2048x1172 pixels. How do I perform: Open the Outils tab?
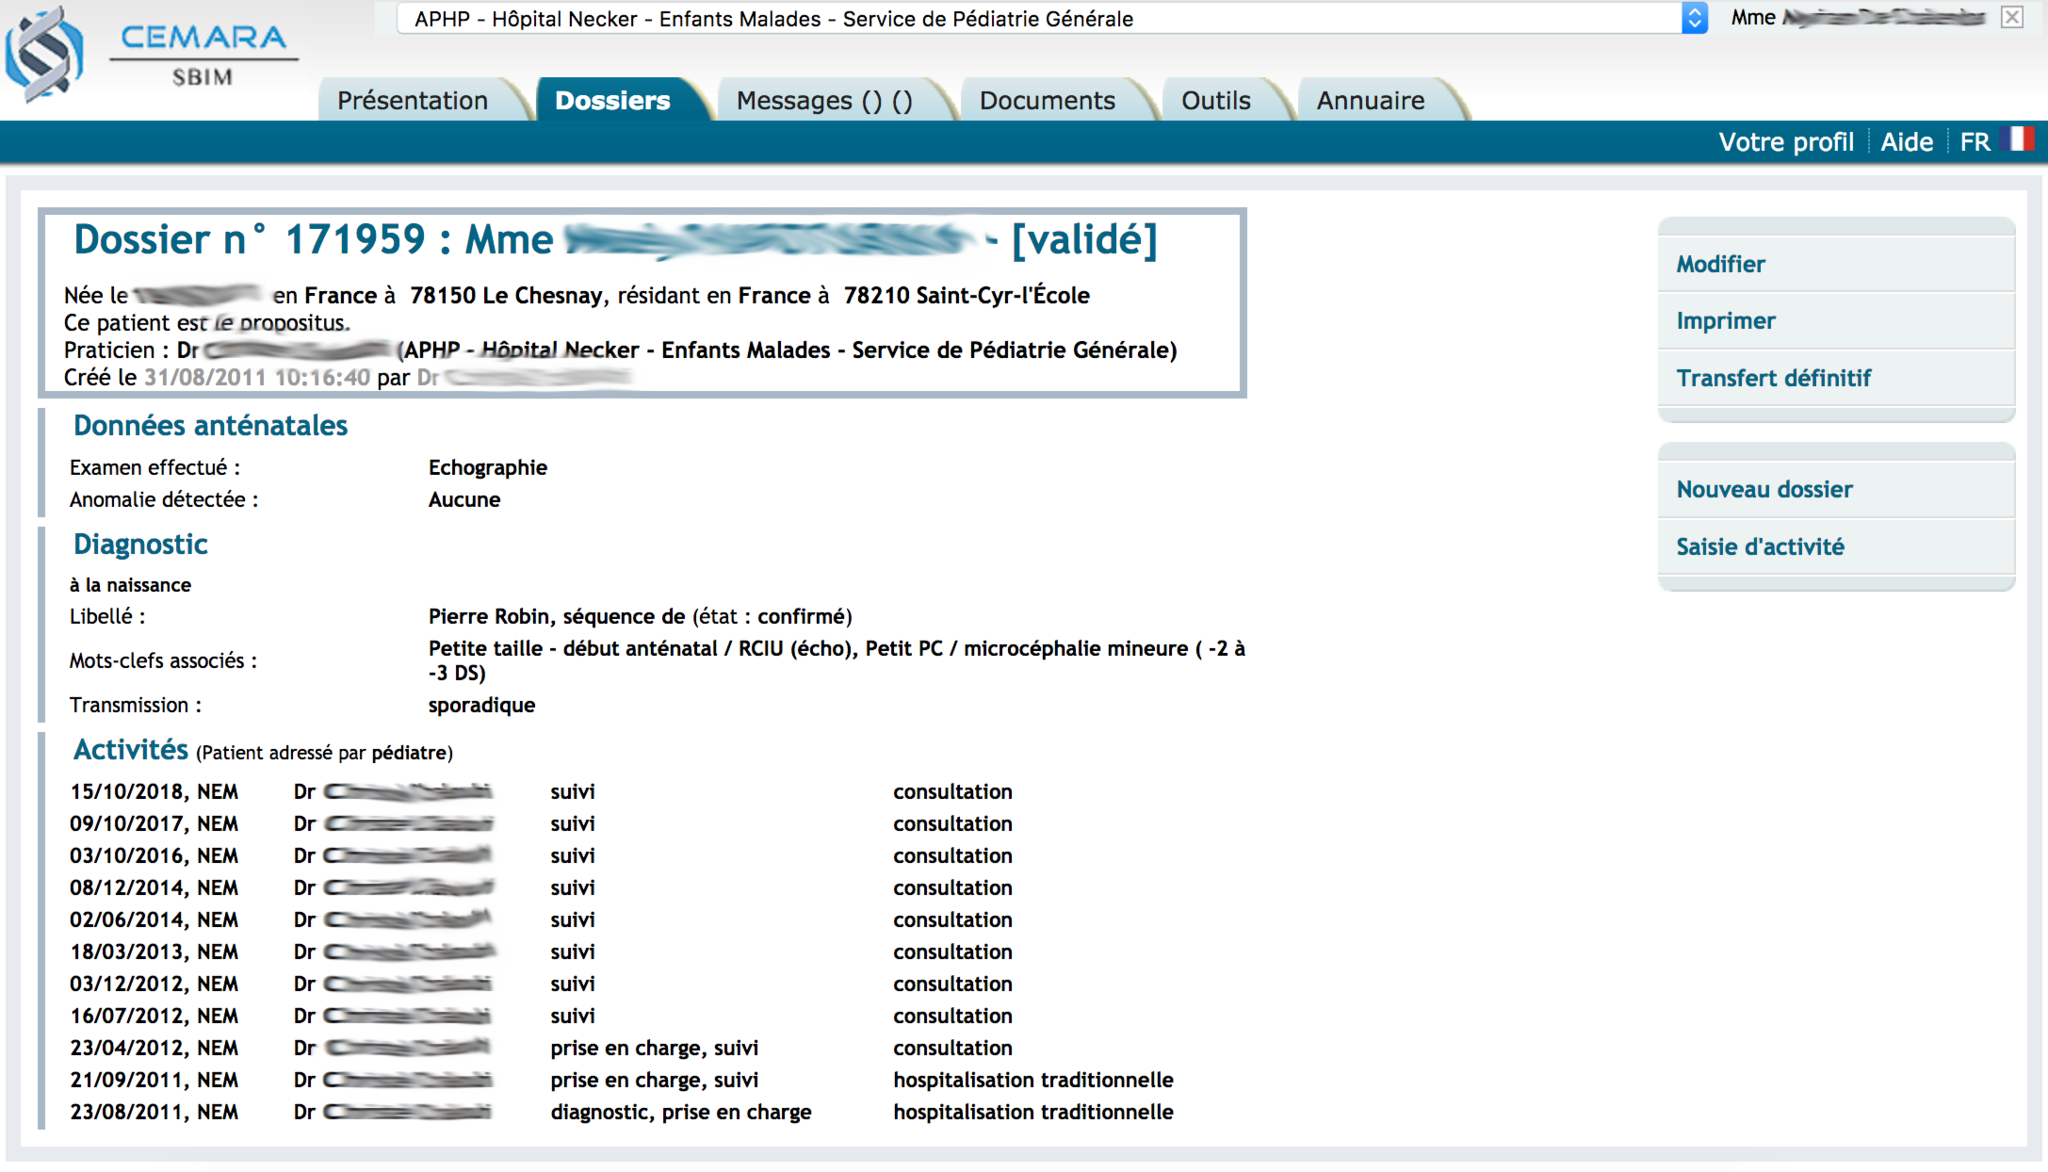[x=1215, y=101]
